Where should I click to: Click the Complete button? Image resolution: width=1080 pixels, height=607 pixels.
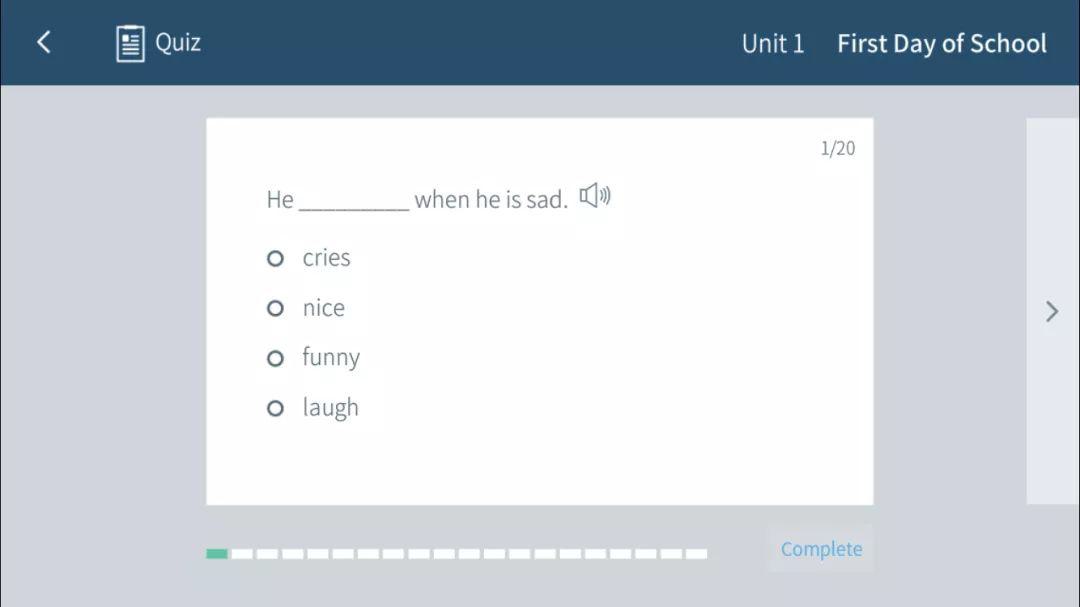(821, 549)
